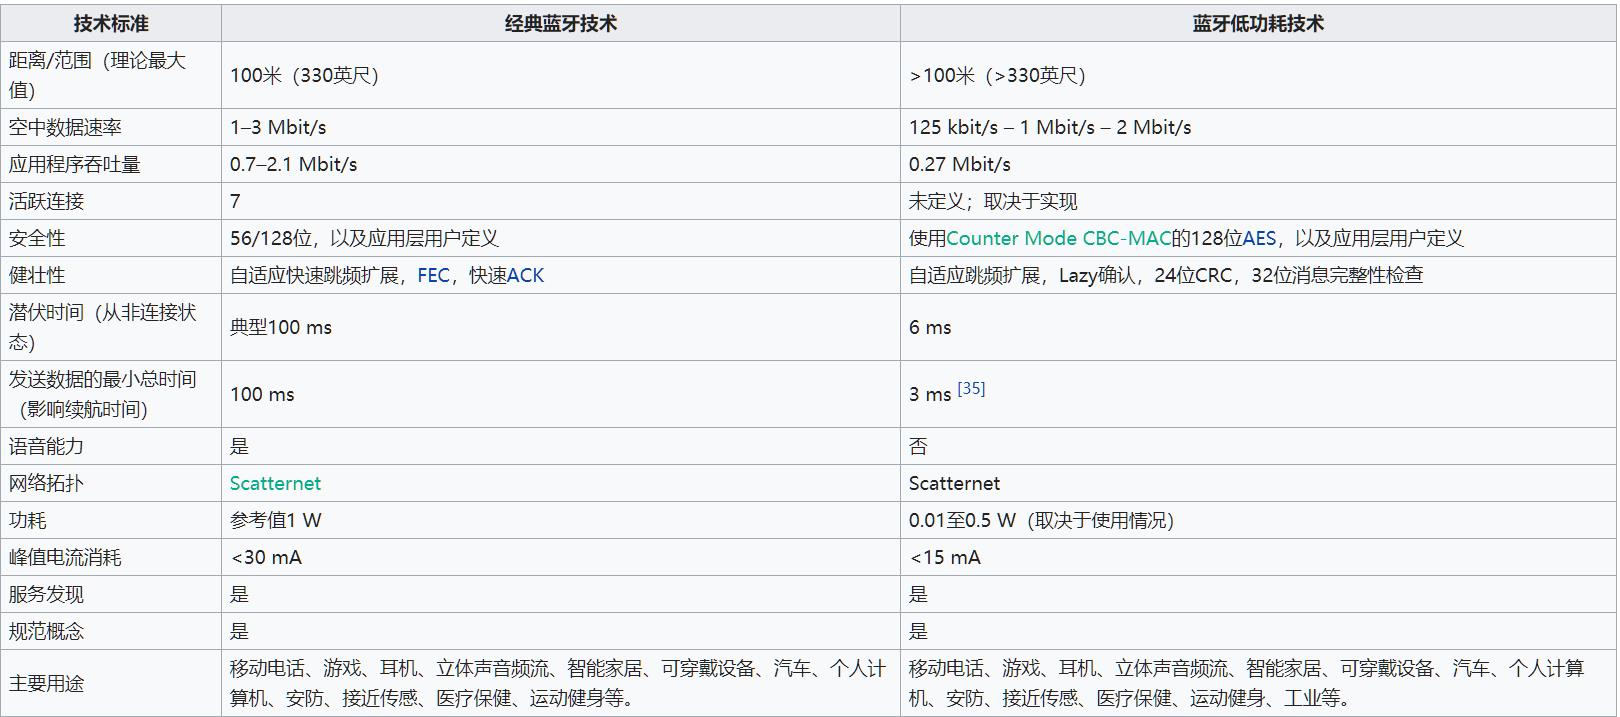Select the 经典蓝牙技术 column header
Viewport: 1620px width, 717px height.
coord(560,23)
